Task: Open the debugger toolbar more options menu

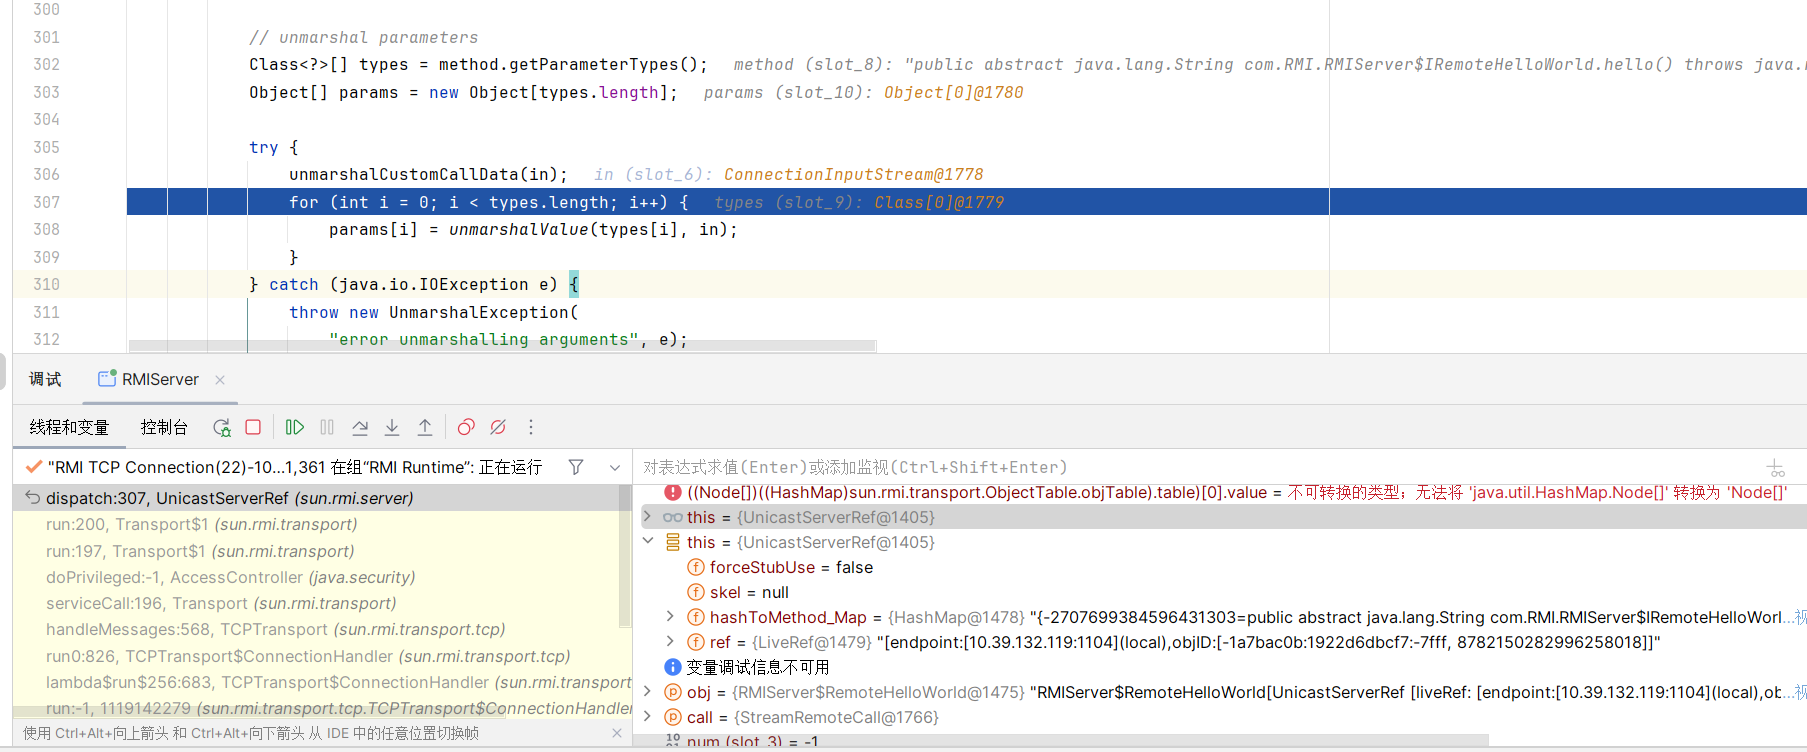Action: point(531,427)
